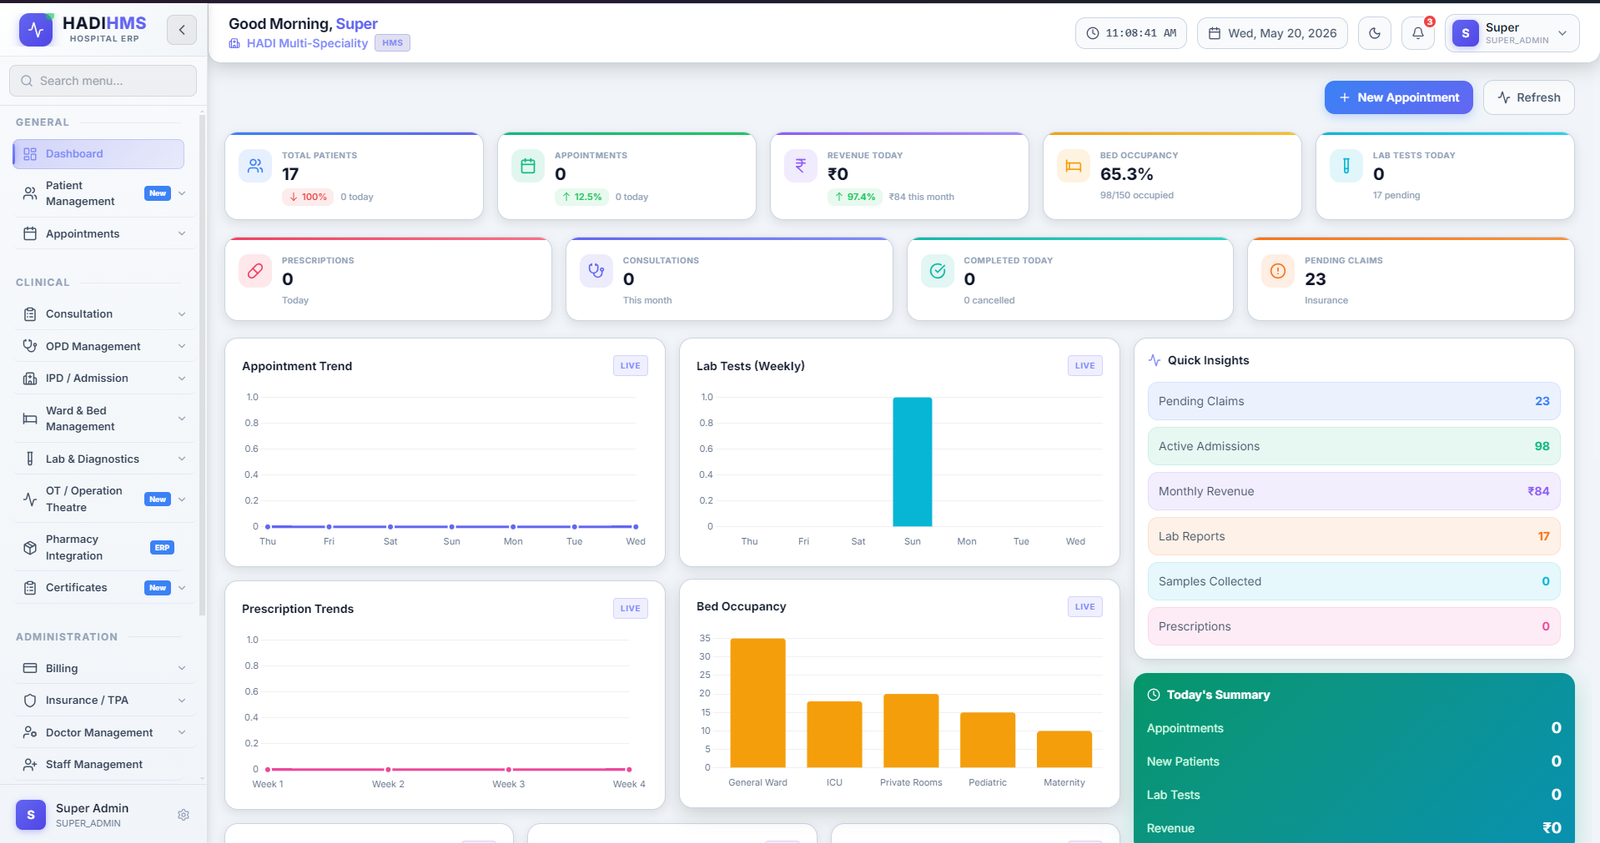Click the Billing card icon in sidebar
The height and width of the screenshot is (843, 1600).
(30, 668)
